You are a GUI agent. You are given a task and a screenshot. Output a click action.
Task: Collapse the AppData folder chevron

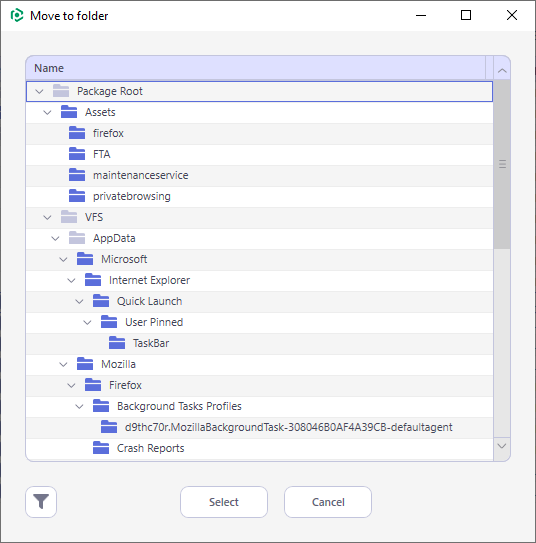(55, 239)
